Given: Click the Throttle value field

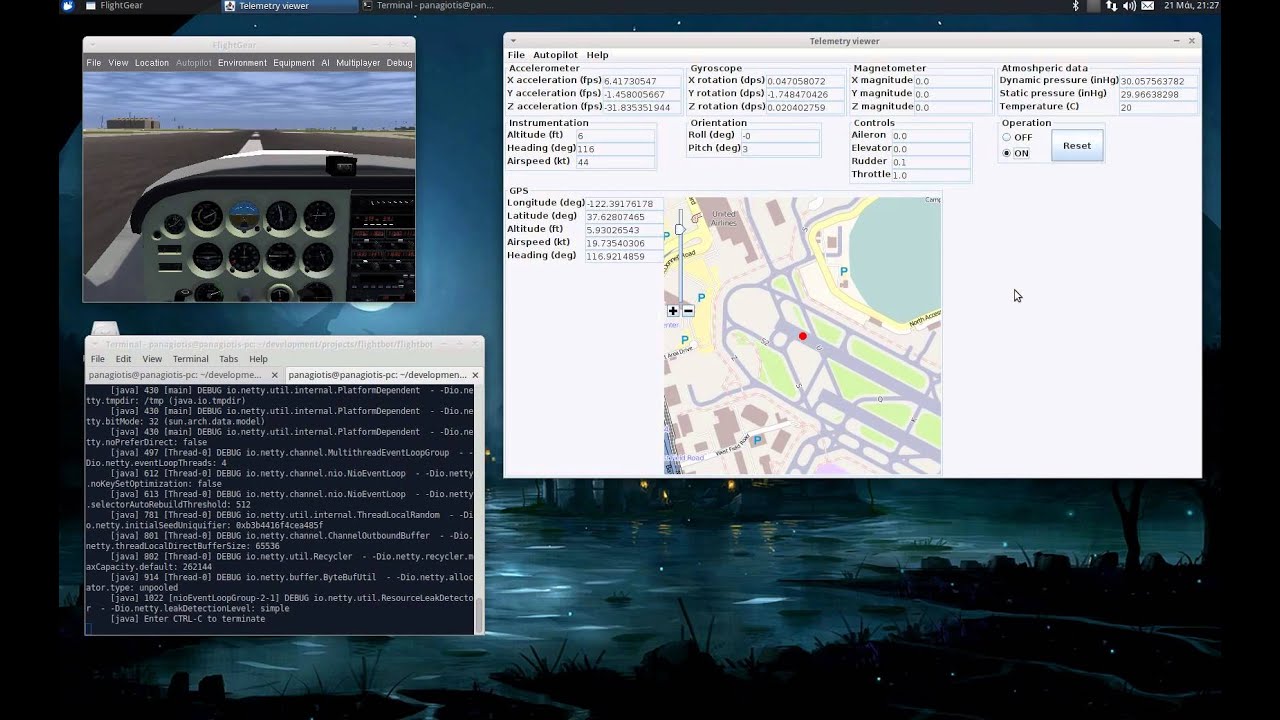Looking at the screenshot, I should 930,175.
